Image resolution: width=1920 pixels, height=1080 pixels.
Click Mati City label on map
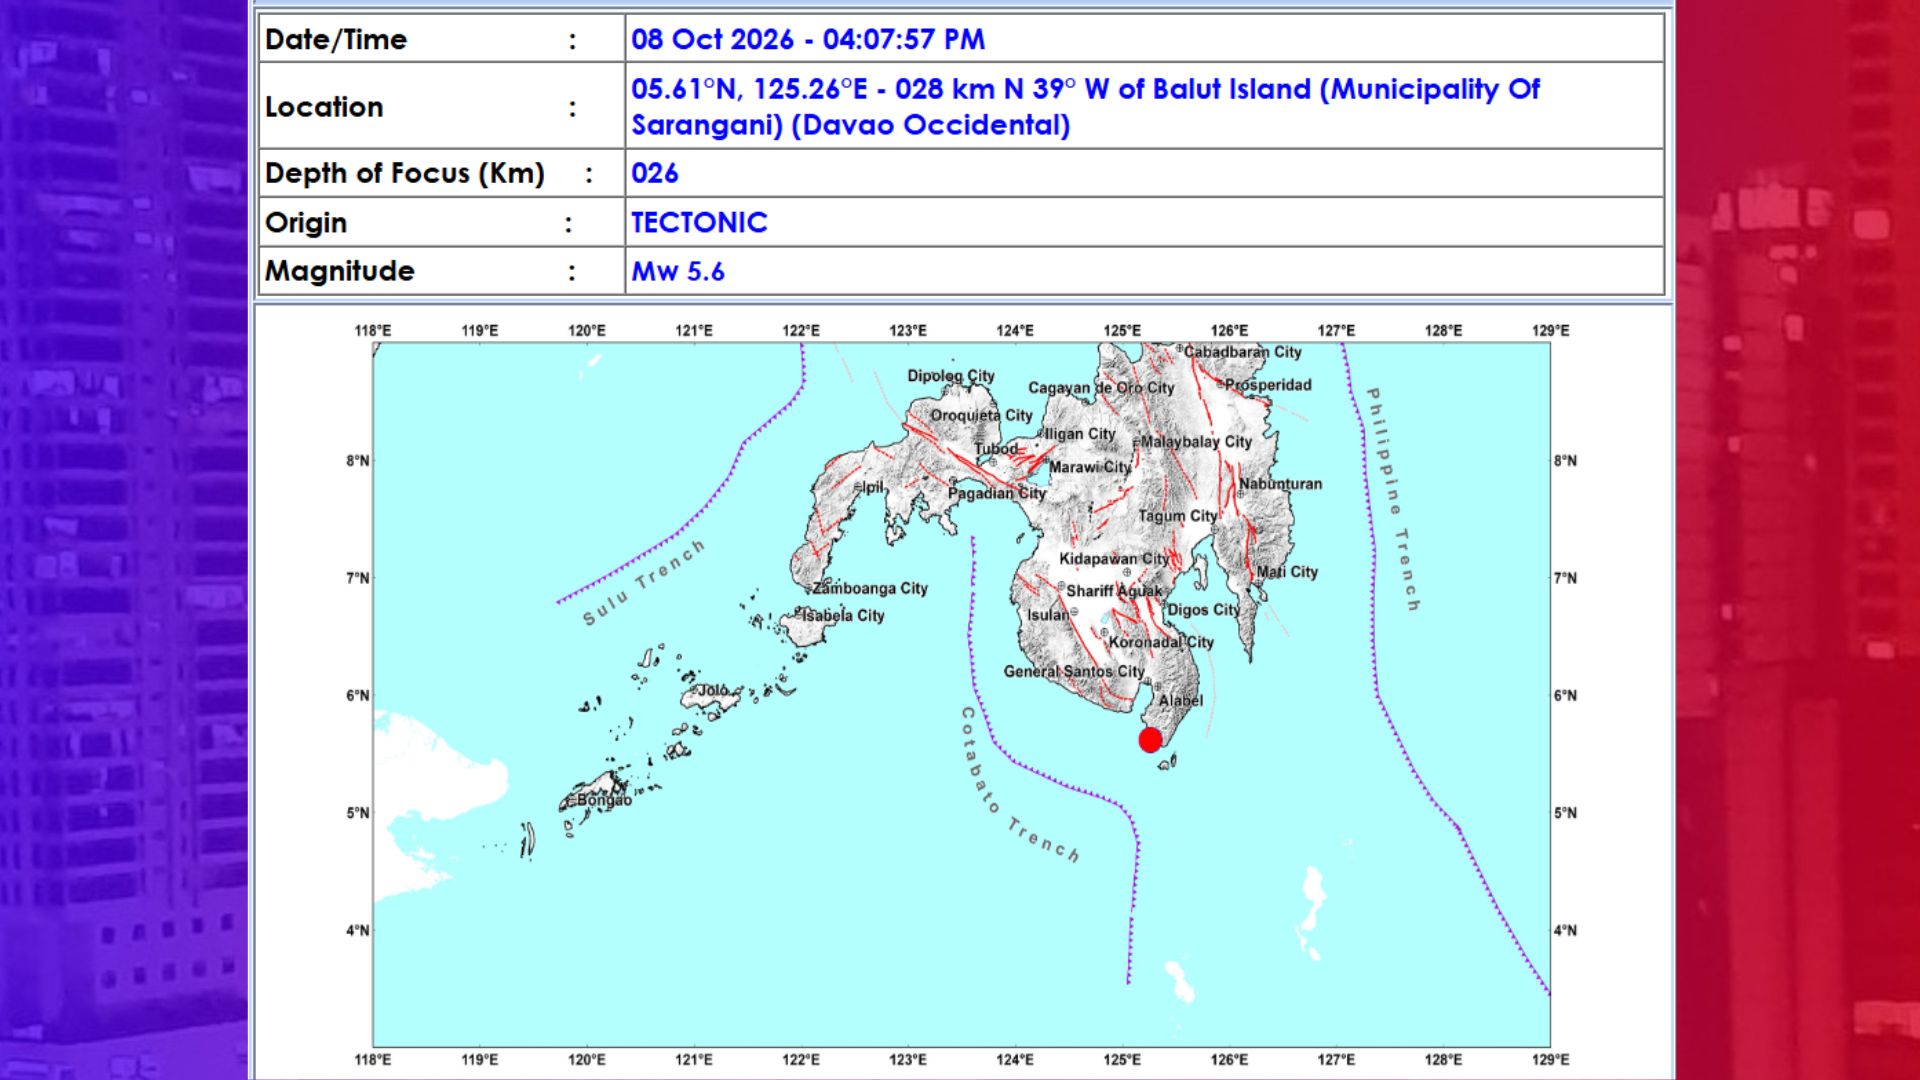click(x=1287, y=572)
